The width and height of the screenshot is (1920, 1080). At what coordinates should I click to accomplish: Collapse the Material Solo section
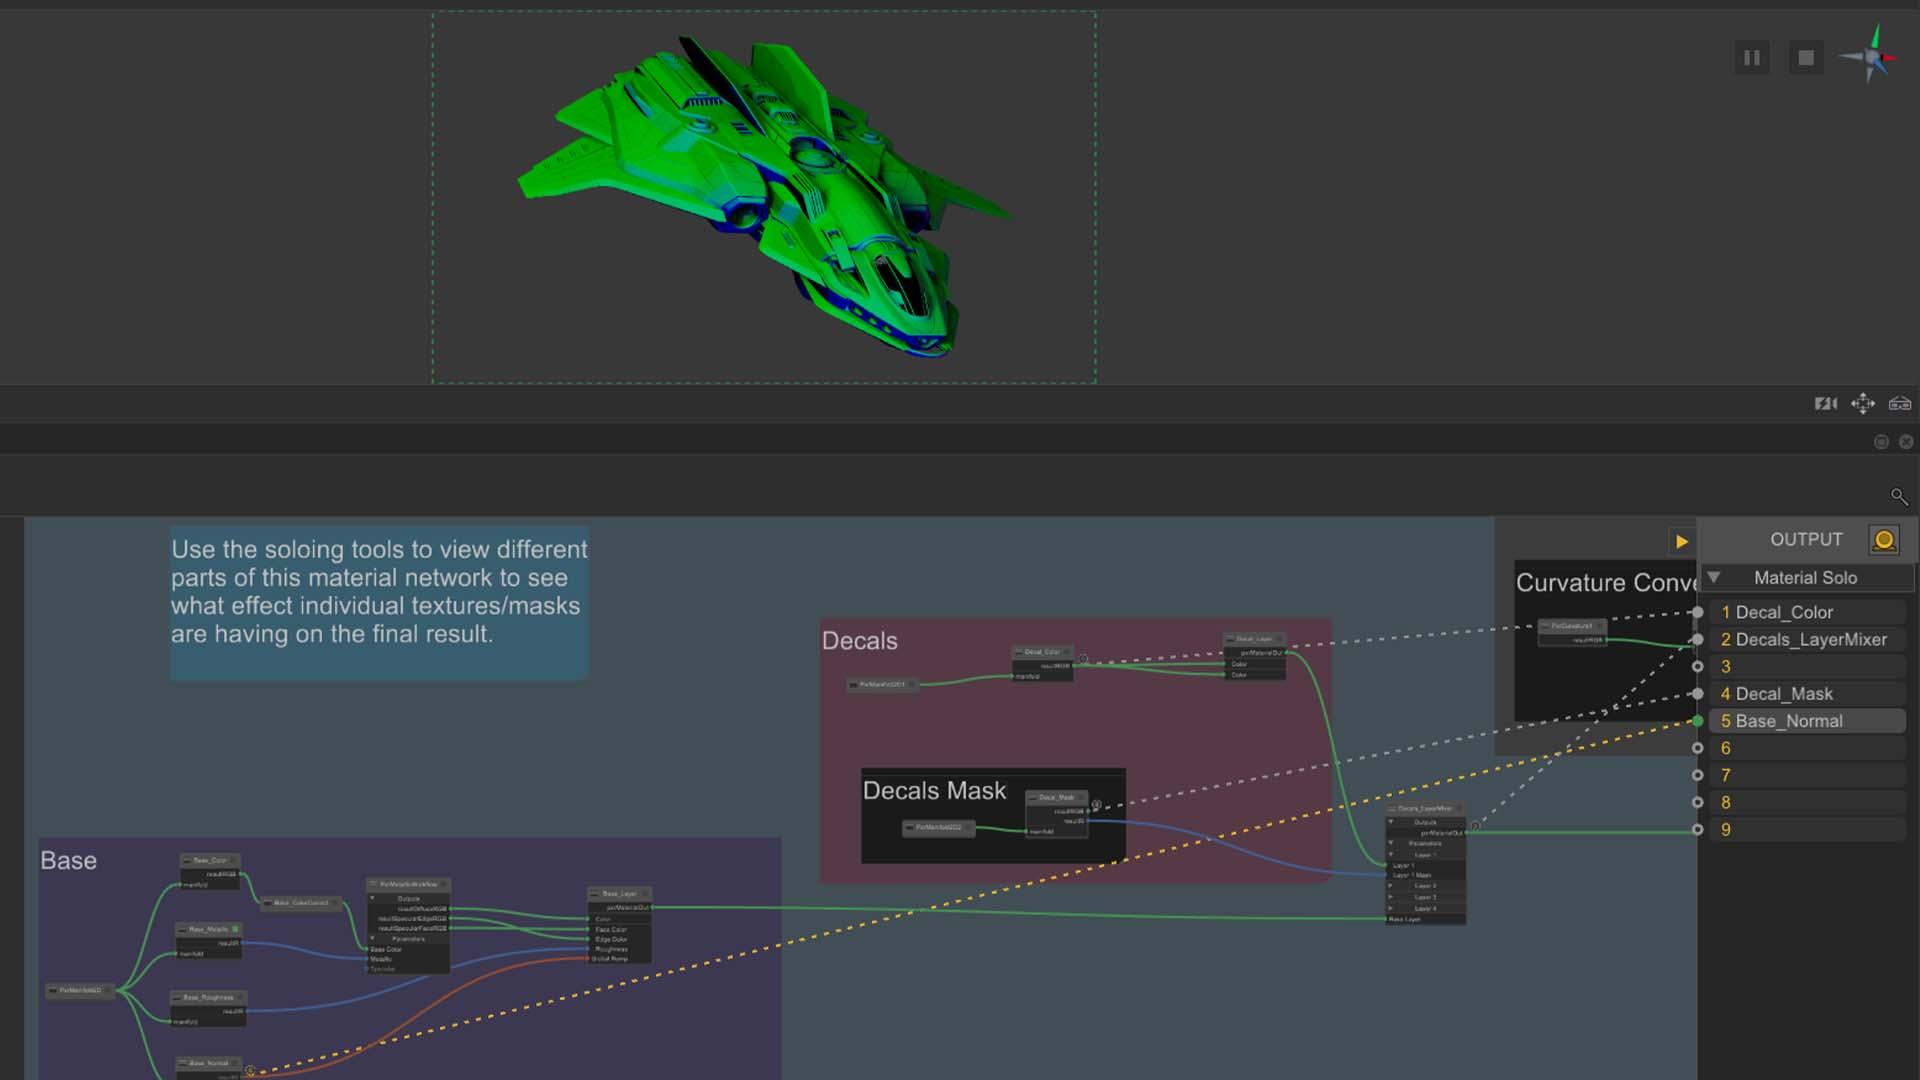point(1714,578)
